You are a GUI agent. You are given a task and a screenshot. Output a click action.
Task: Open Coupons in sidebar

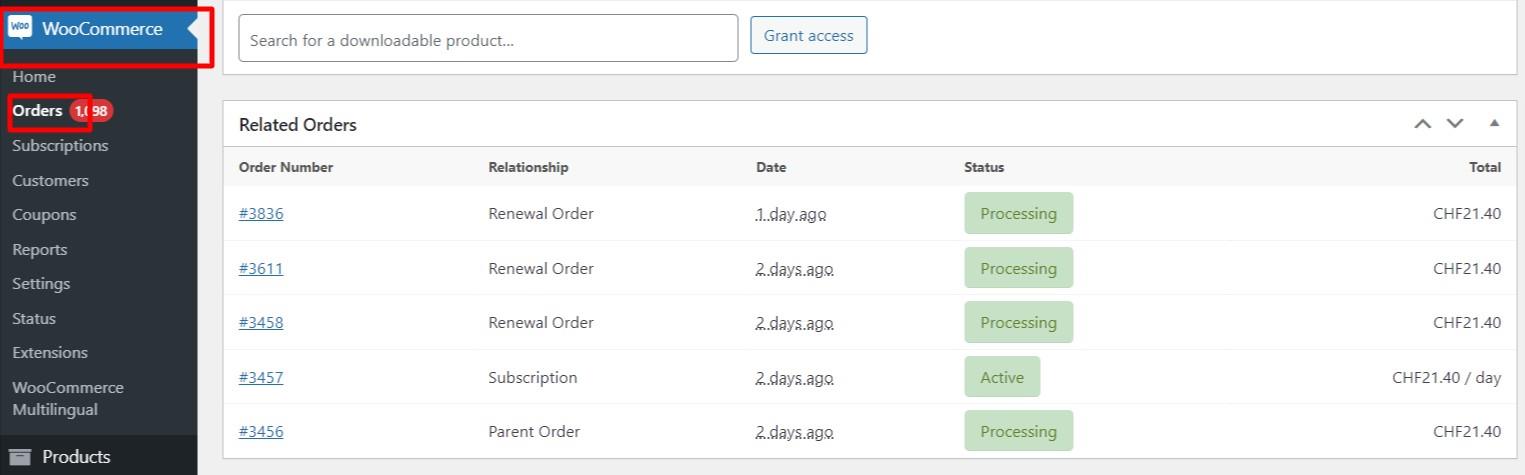click(44, 215)
